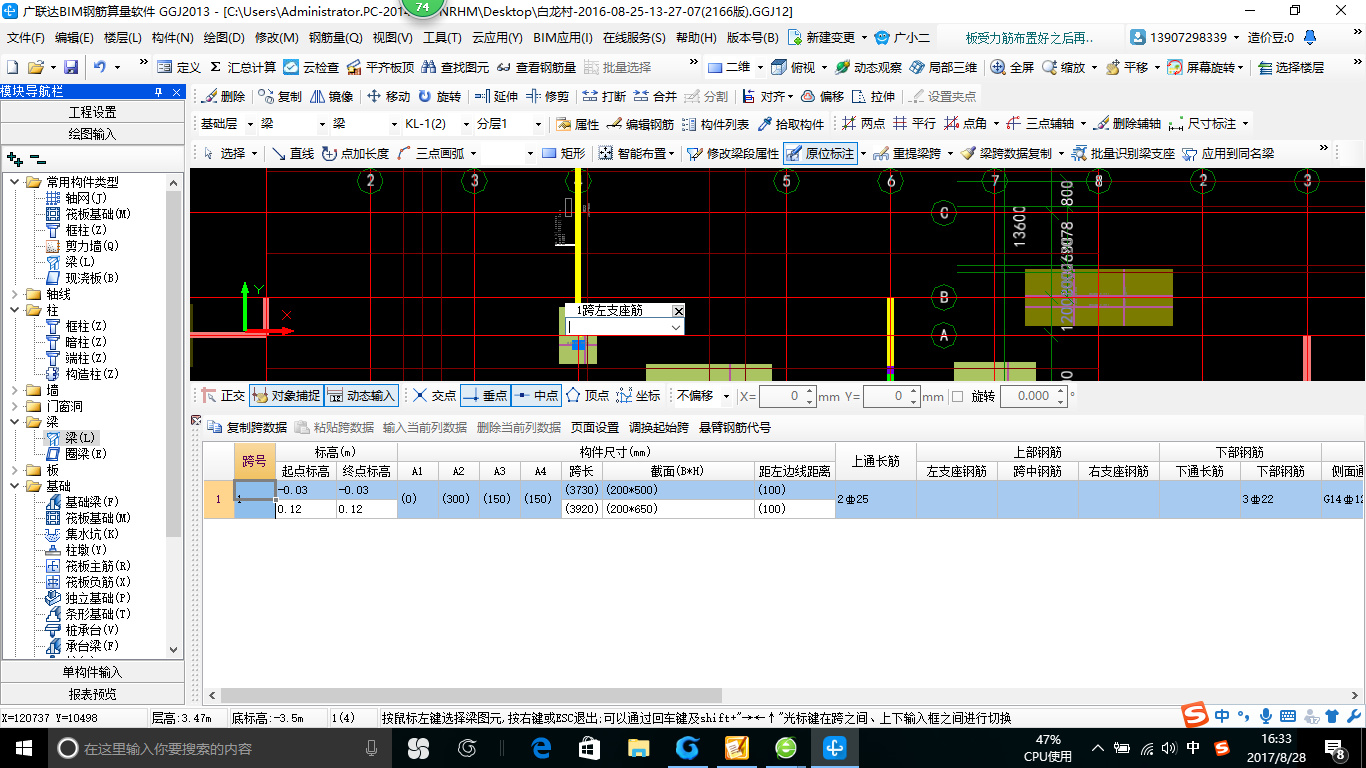The image size is (1366, 768).
Task: Select 合并 merge tool
Action: [655, 97]
